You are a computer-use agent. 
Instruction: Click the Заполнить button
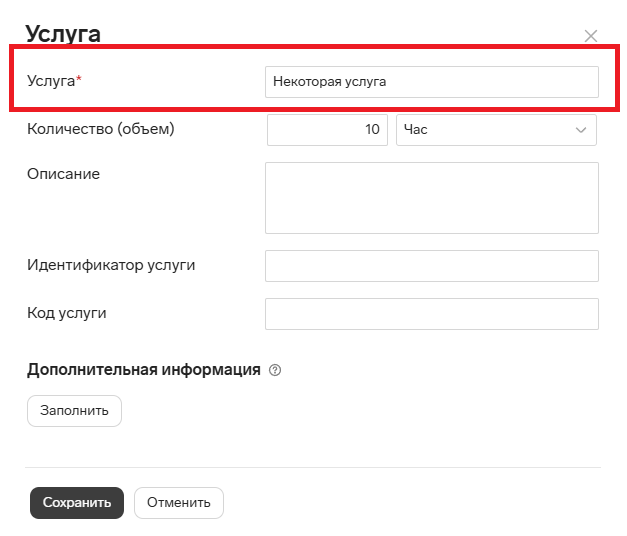[74, 411]
